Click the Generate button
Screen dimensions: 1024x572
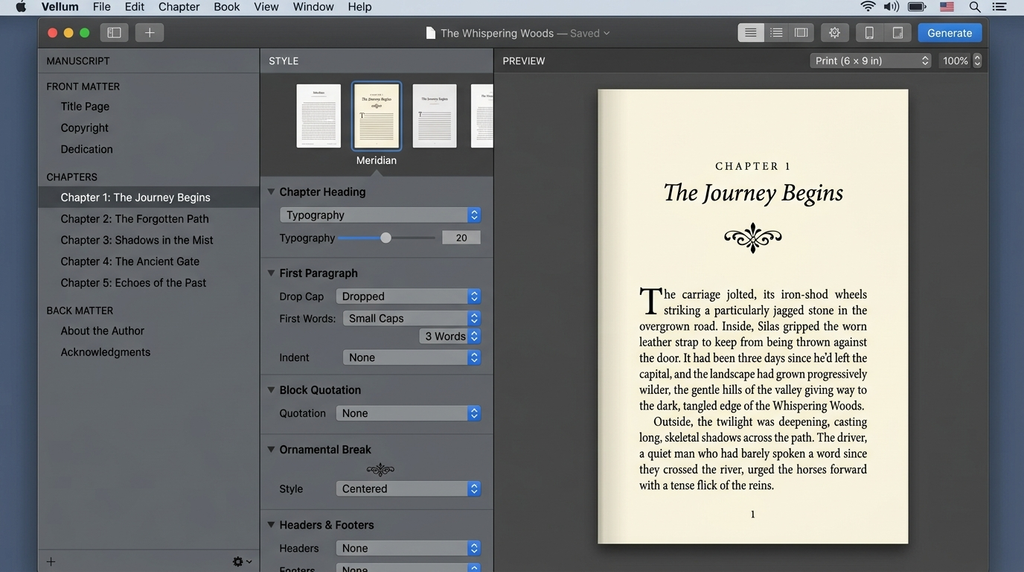point(950,33)
